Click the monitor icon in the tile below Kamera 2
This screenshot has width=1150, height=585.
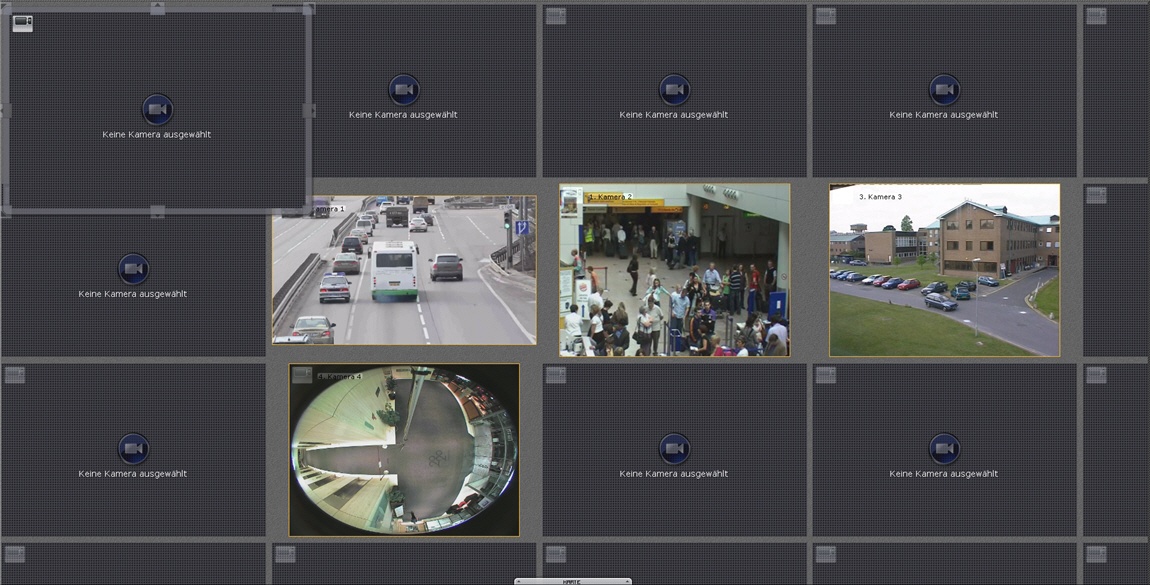click(556, 374)
